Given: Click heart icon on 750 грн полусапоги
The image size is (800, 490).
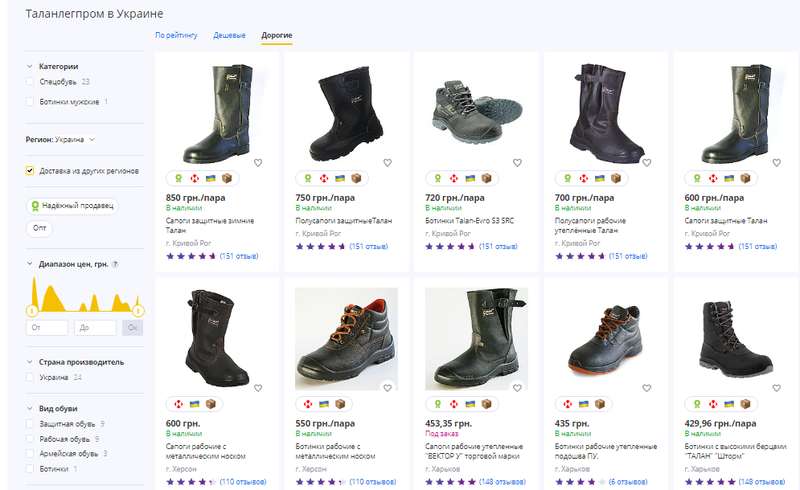Looking at the screenshot, I should (x=387, y=162).
